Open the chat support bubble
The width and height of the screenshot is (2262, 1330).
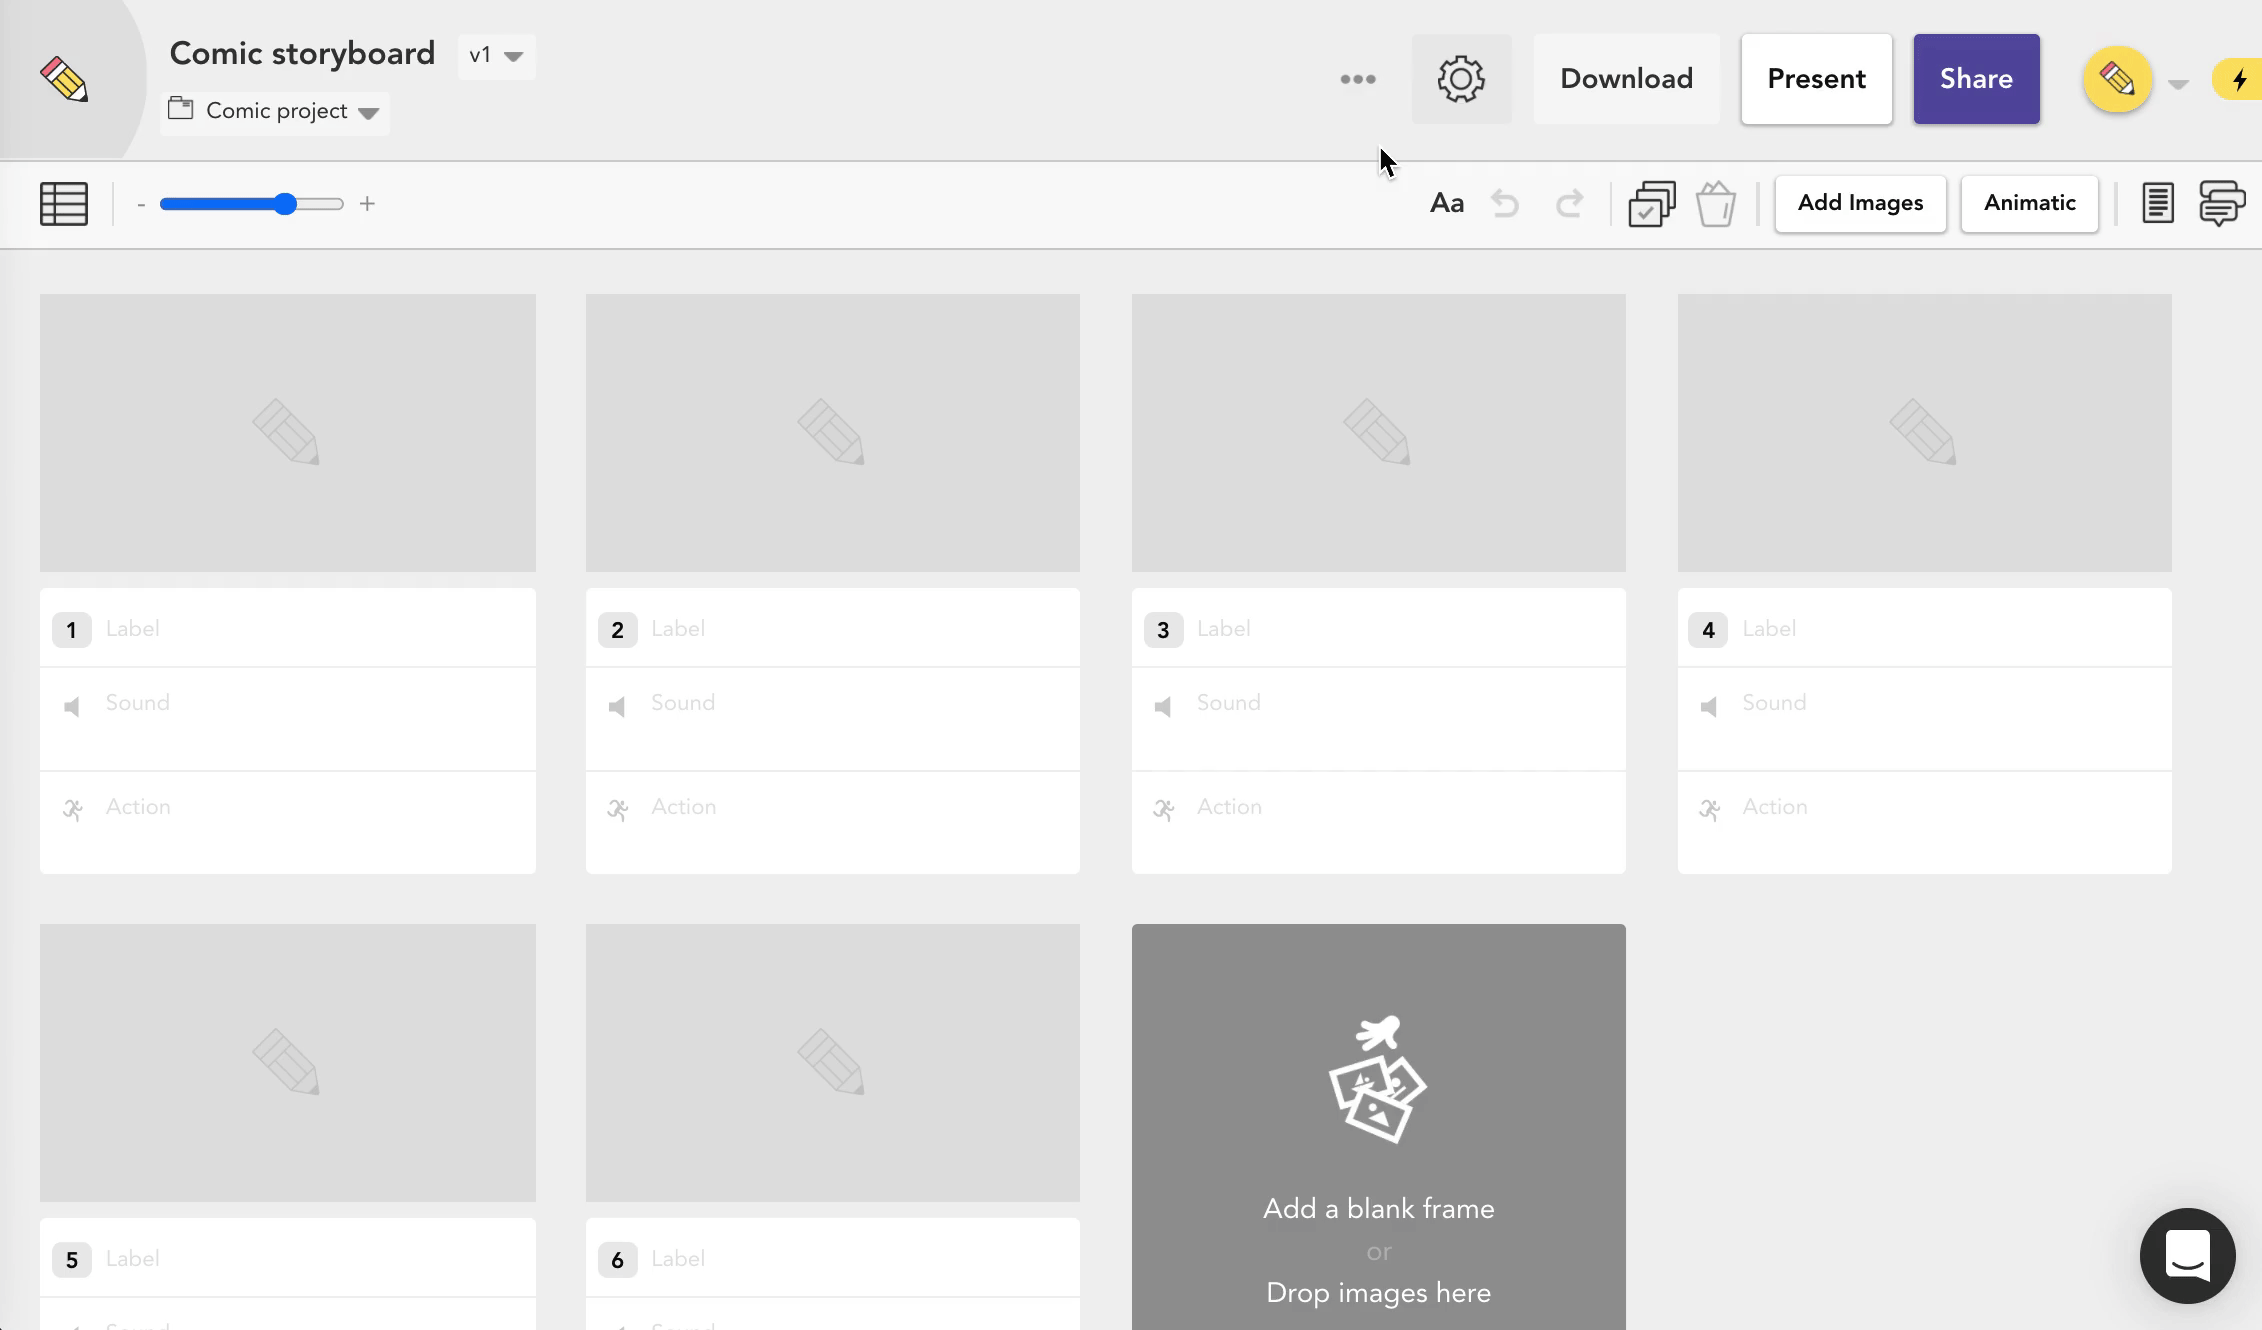click(2187, 1255)
